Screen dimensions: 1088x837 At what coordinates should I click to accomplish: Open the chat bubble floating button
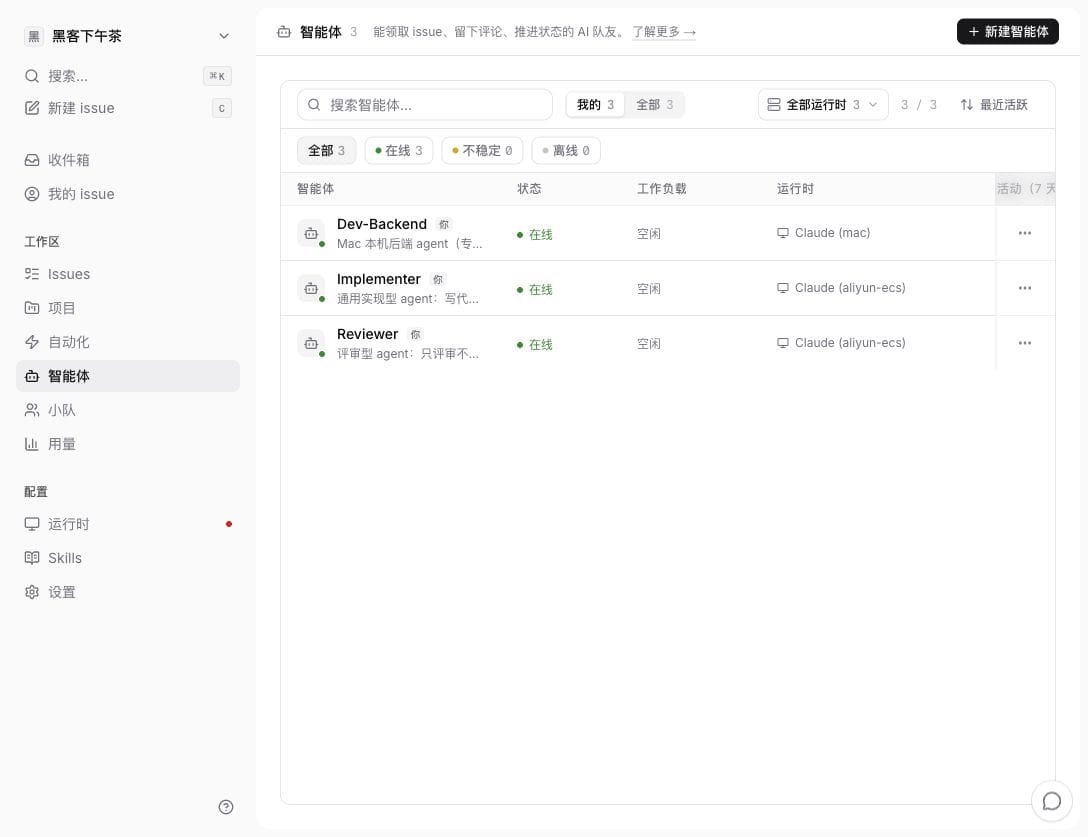(1051, 801)
